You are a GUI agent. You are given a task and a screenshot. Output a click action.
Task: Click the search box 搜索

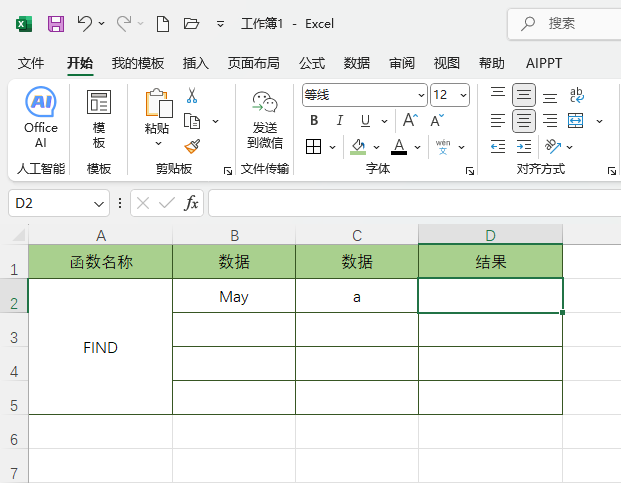pyautogui.click(x=564, y=24)
